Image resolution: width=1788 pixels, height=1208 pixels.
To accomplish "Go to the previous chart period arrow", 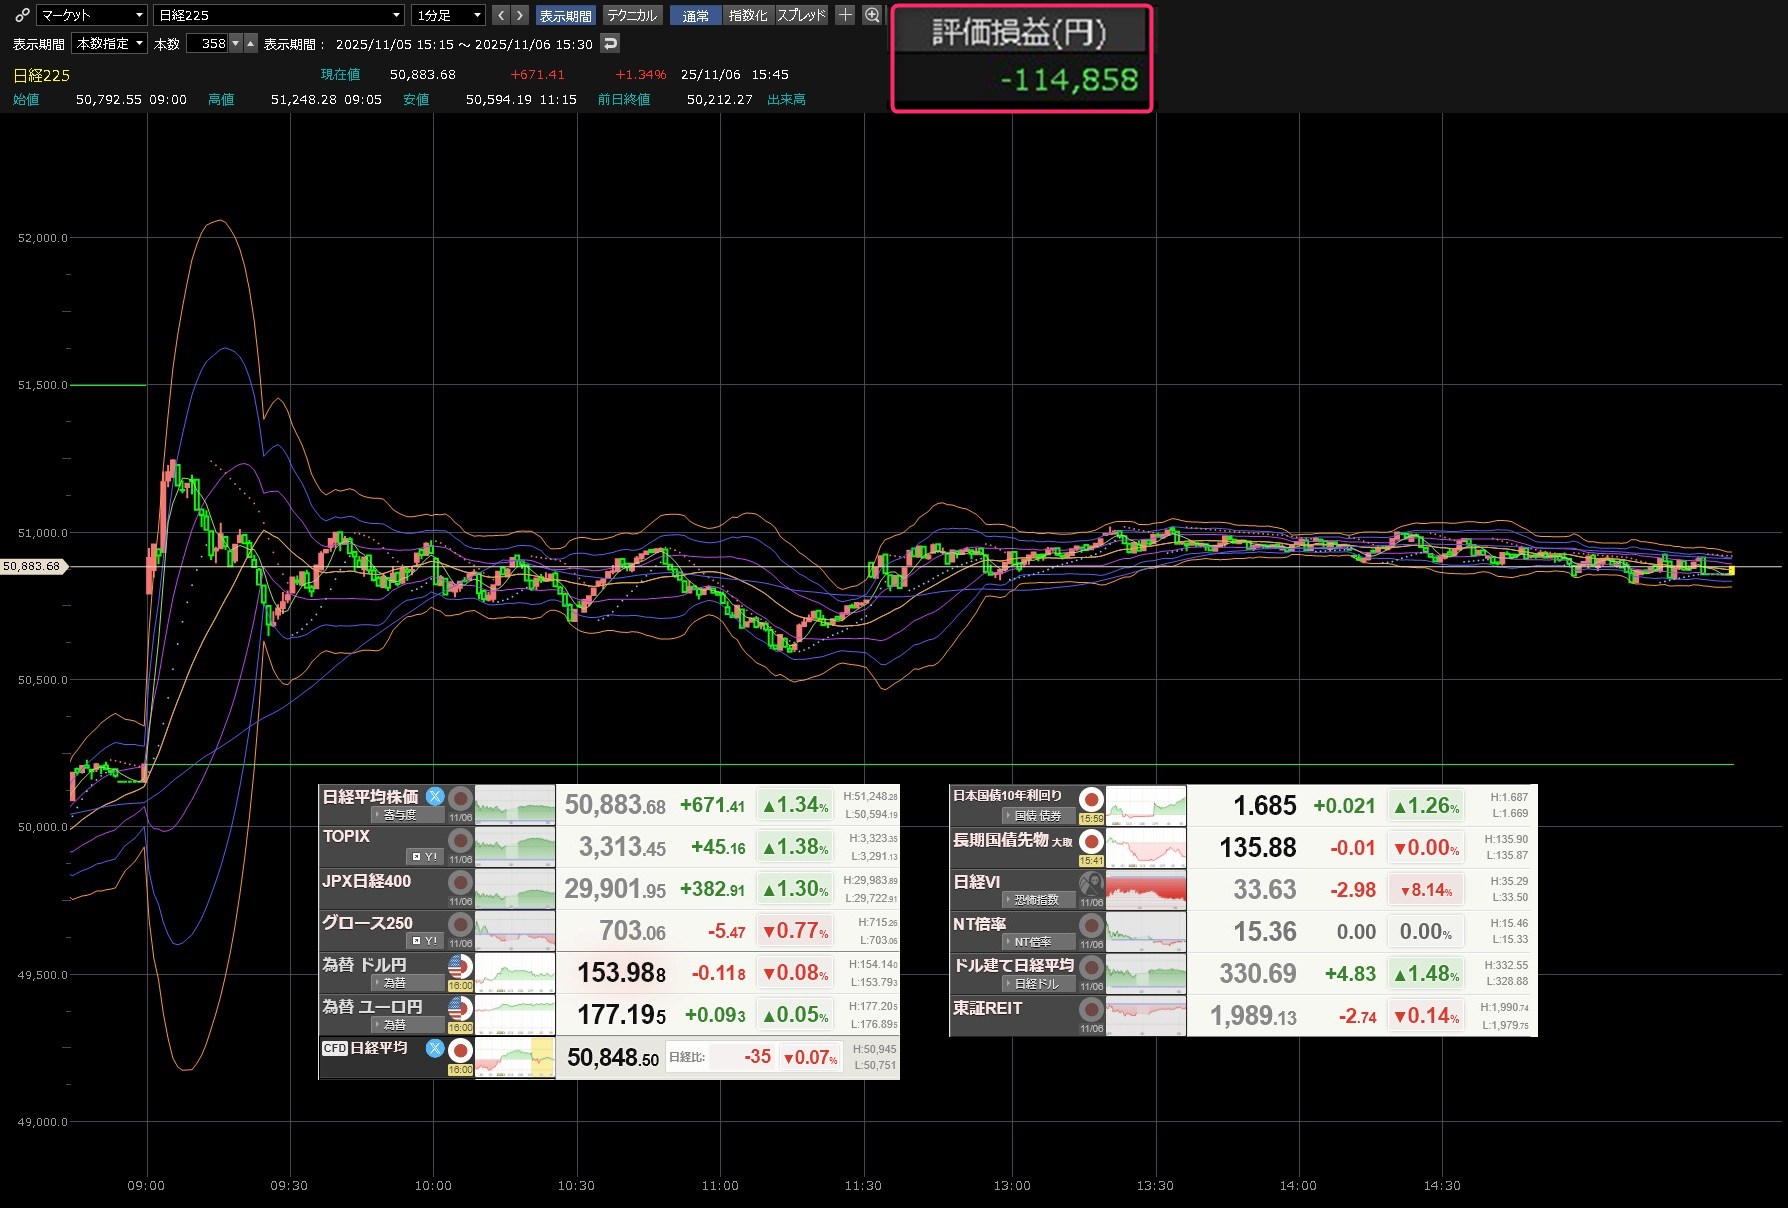I will point(502,15).
